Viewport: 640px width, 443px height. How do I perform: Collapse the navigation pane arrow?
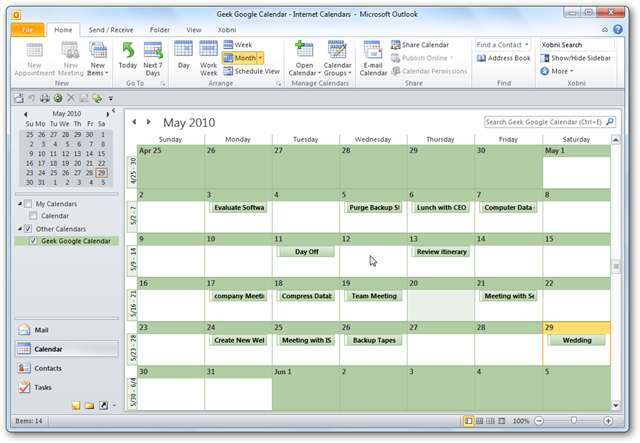pyautogui.click(x=114, y=110)
